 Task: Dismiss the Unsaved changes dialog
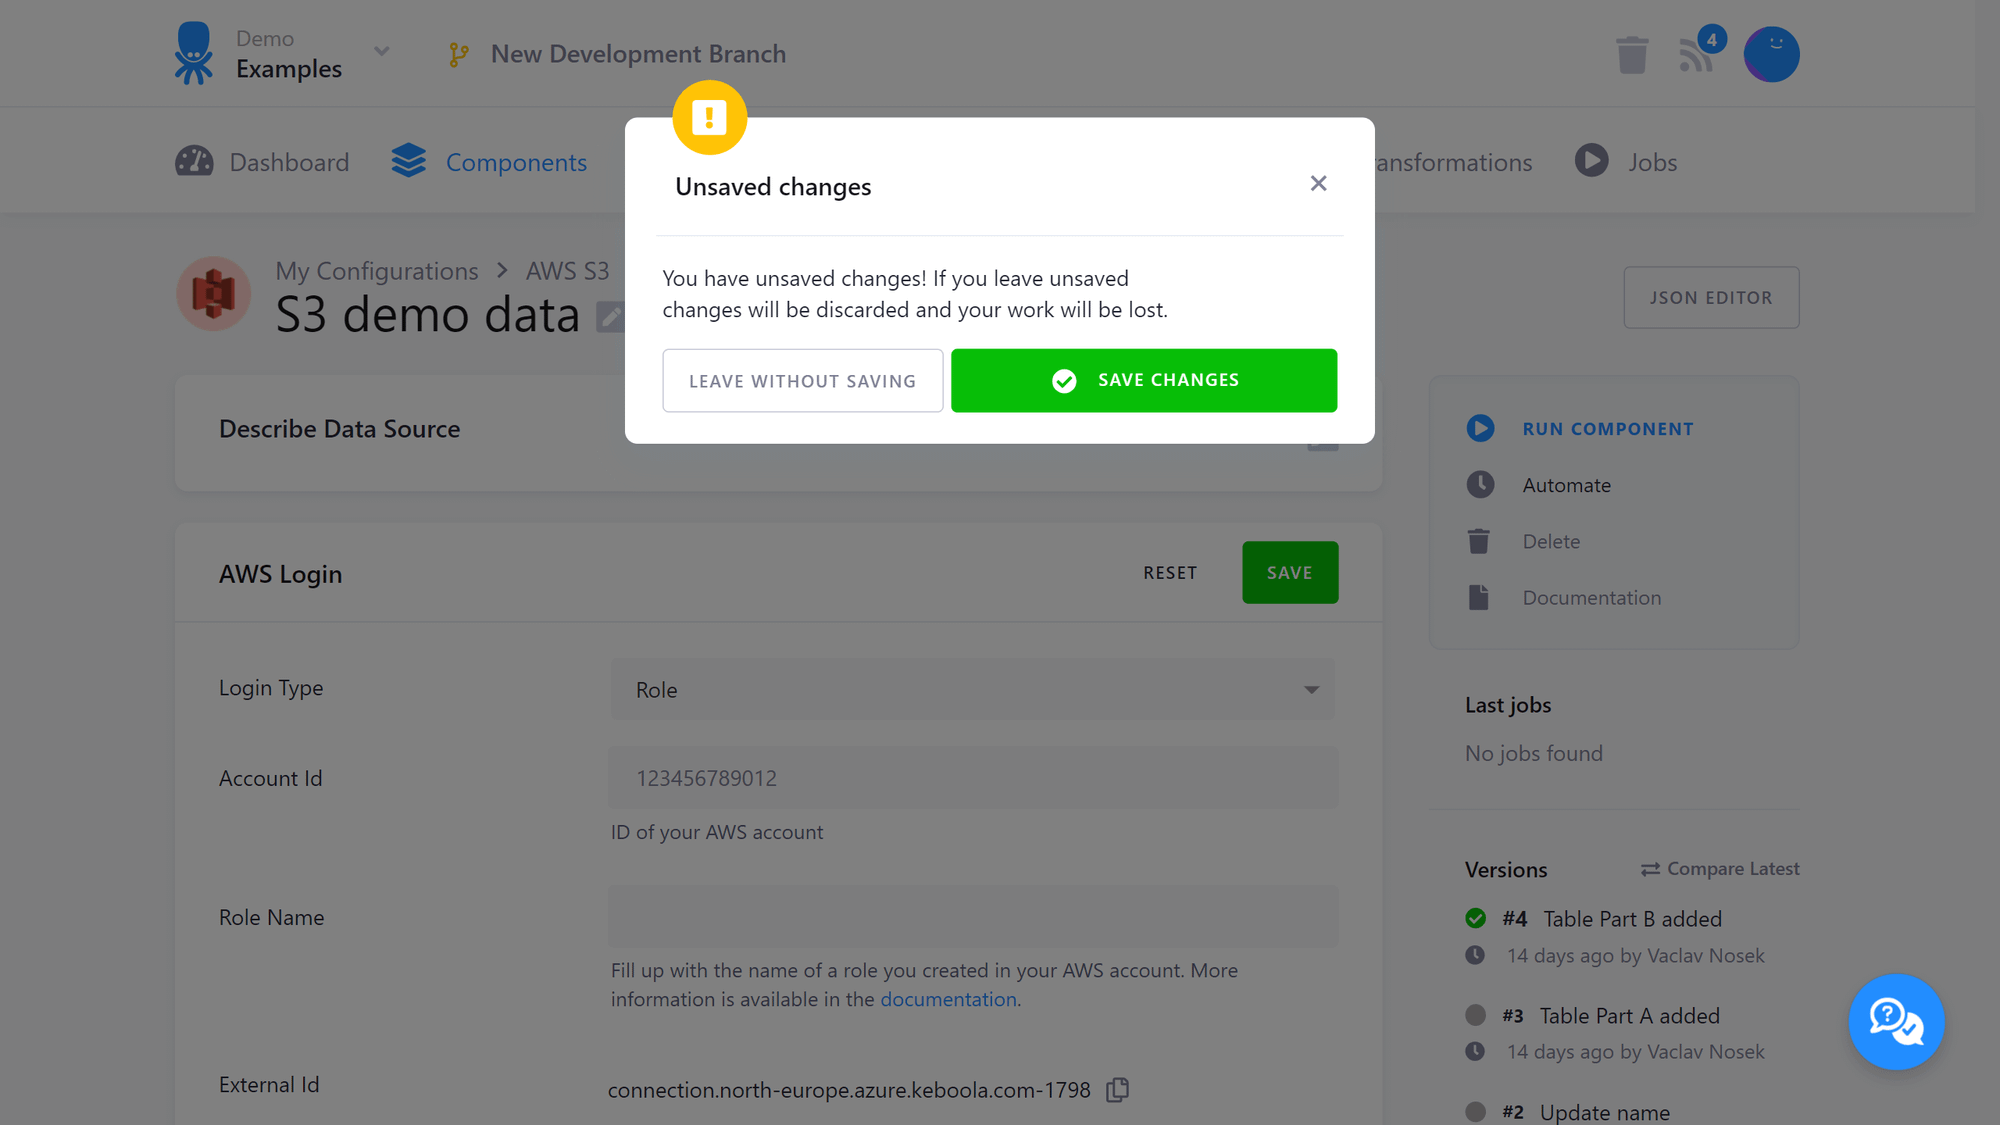(x=1318, y=183)
